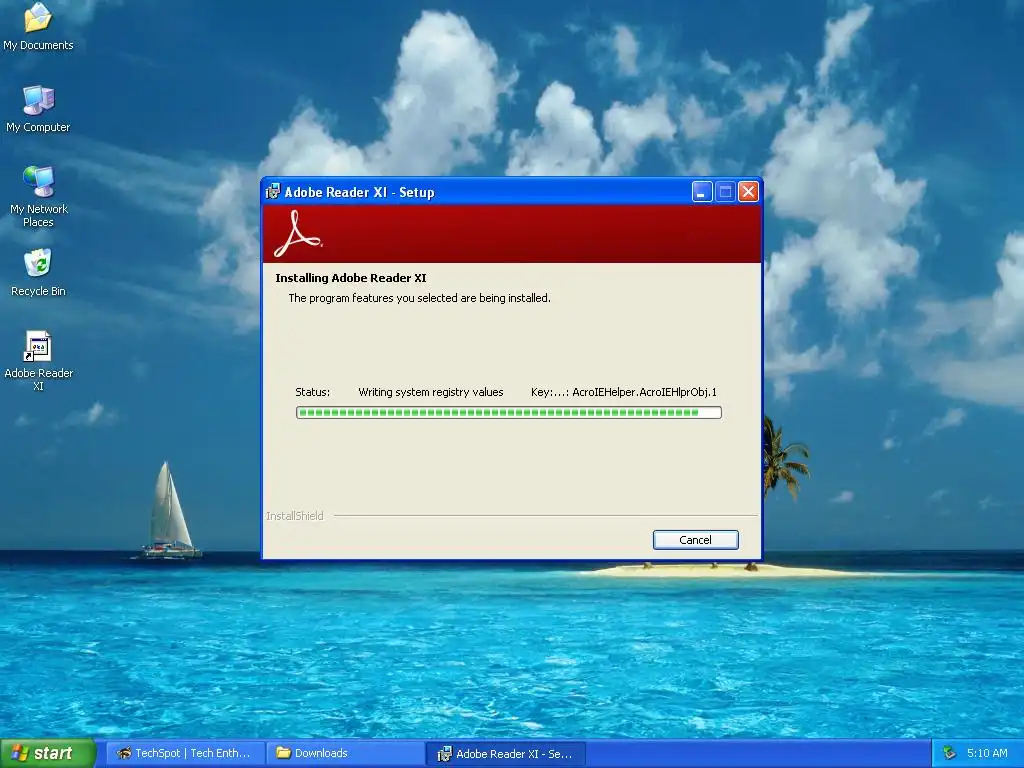1024x768 pixels.
Task: Switch to Downloads folder taskbar button
Action: (x=345, y=754)
